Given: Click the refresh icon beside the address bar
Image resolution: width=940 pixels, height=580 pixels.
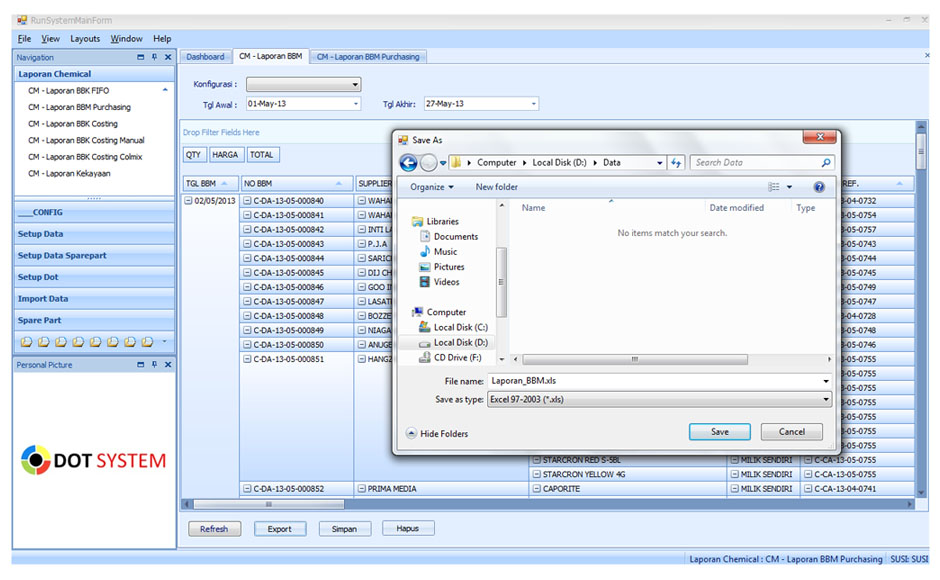Looking at the screenshot, I should [x=677, y=163].
